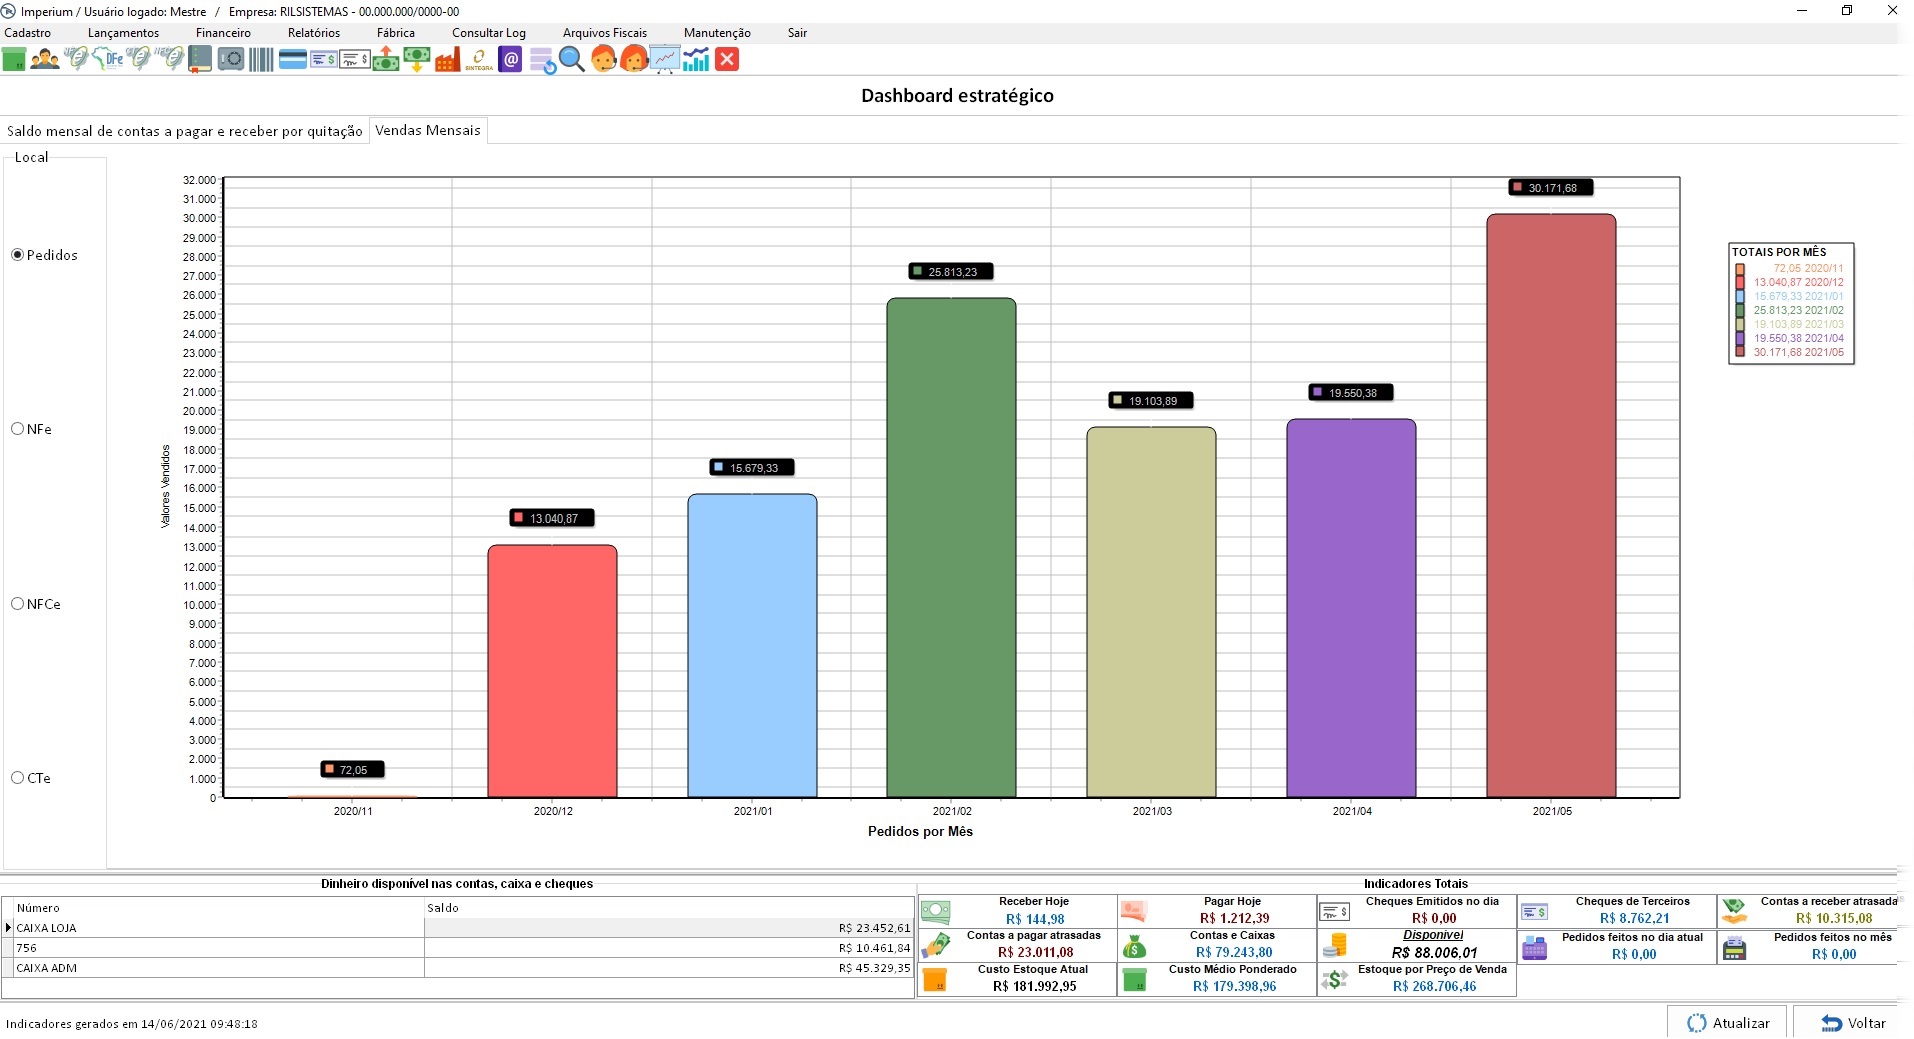1914x1039 pixels.
Task: Click the red X toolbar icon
Action: (x=727, y=60)
